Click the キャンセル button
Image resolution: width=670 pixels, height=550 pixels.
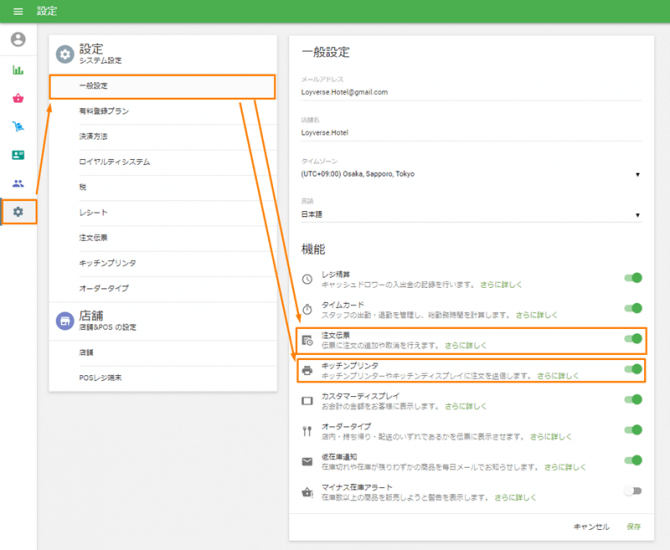click(590, 525)
